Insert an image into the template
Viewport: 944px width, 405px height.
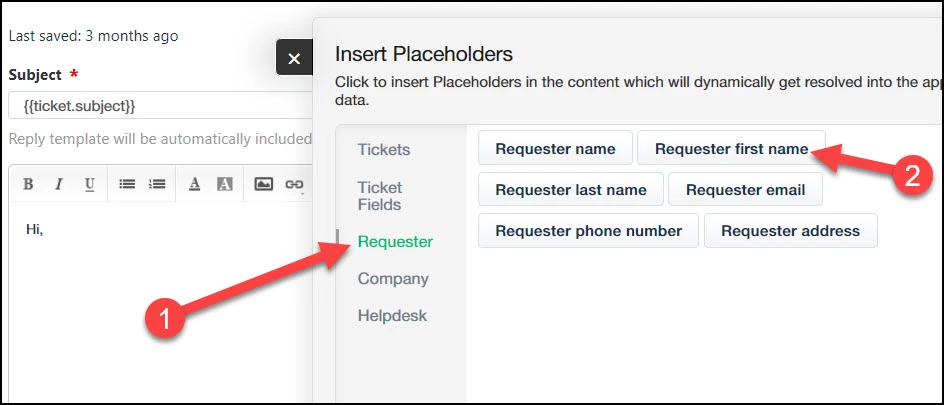point(263,184)
